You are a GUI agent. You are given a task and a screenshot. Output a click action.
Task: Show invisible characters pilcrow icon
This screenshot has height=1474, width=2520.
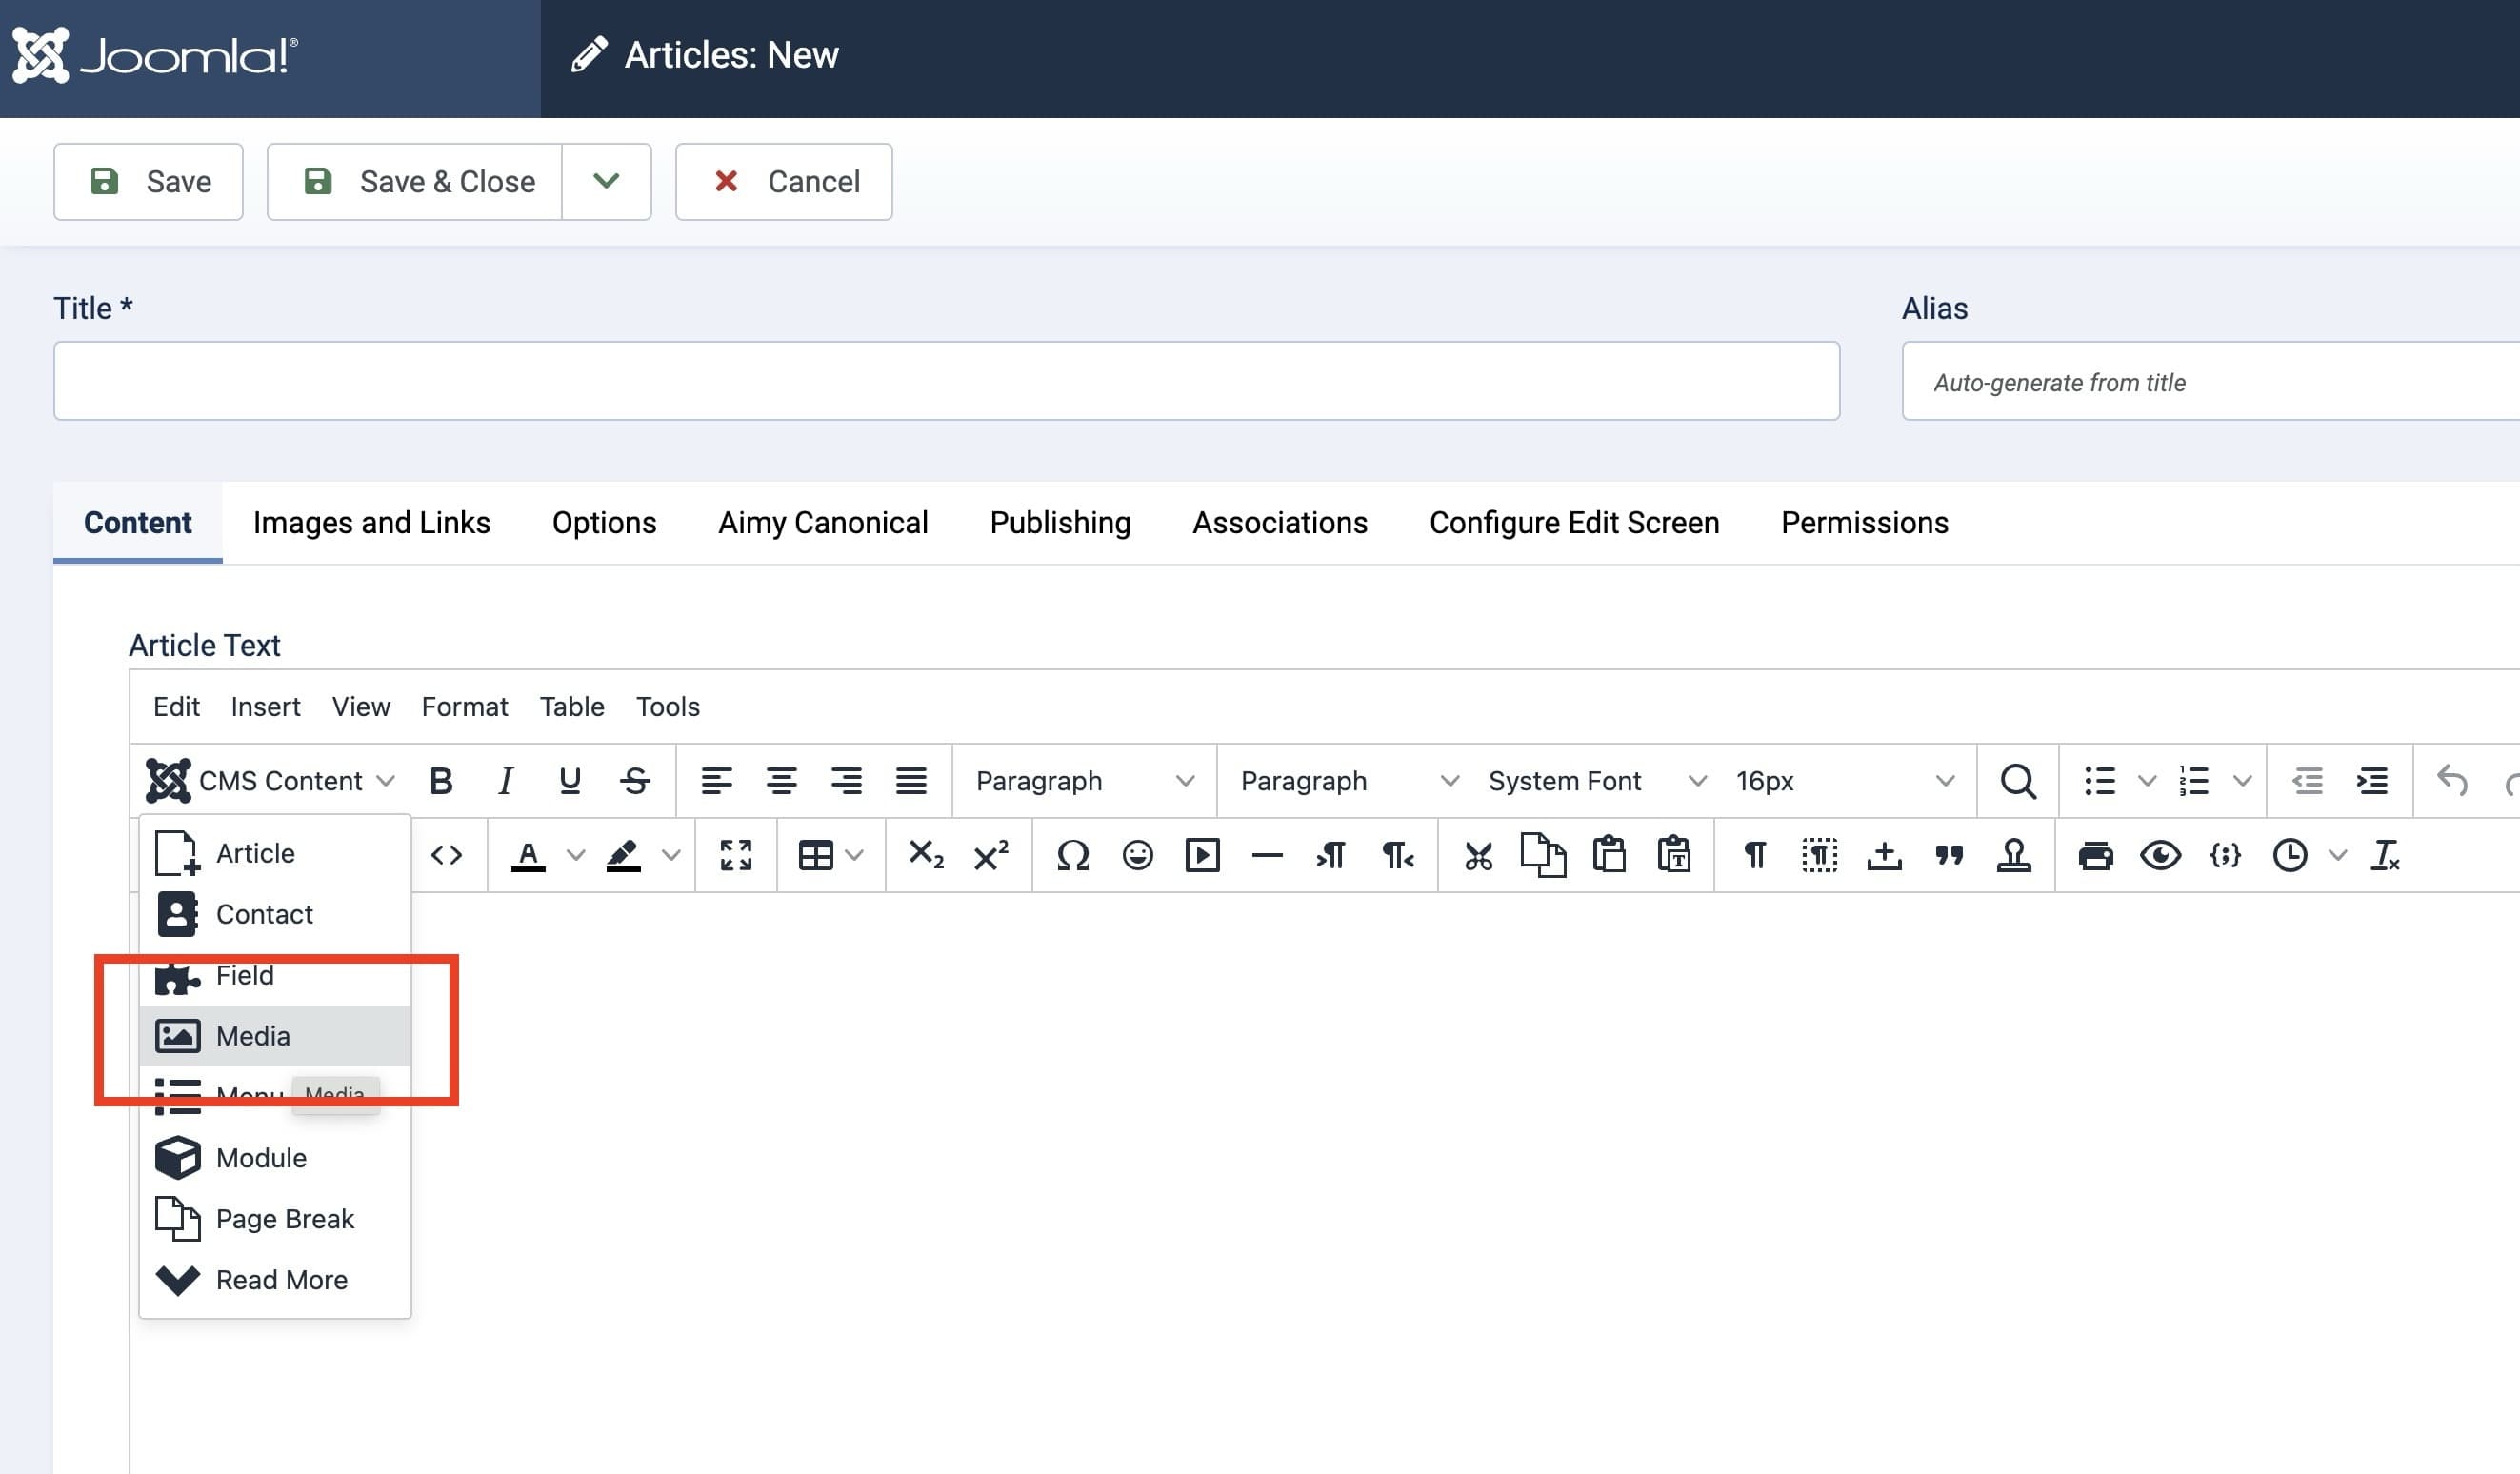(x=1755, y=855)
